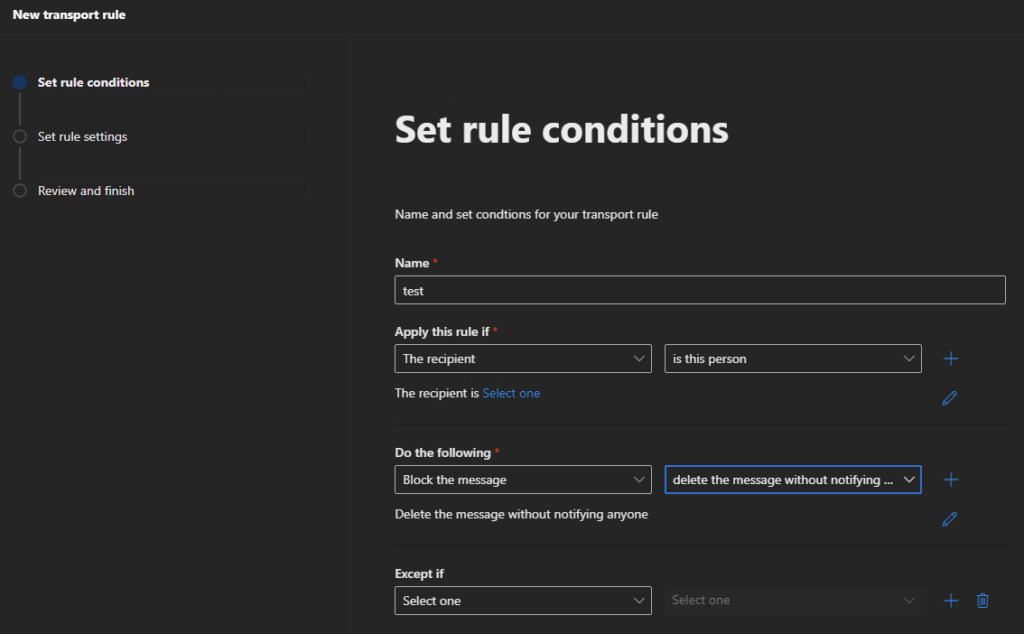Viewport: 1024px width, 634px height.
Task: Go to the Set rule conditions step
Action: (93, 82)
